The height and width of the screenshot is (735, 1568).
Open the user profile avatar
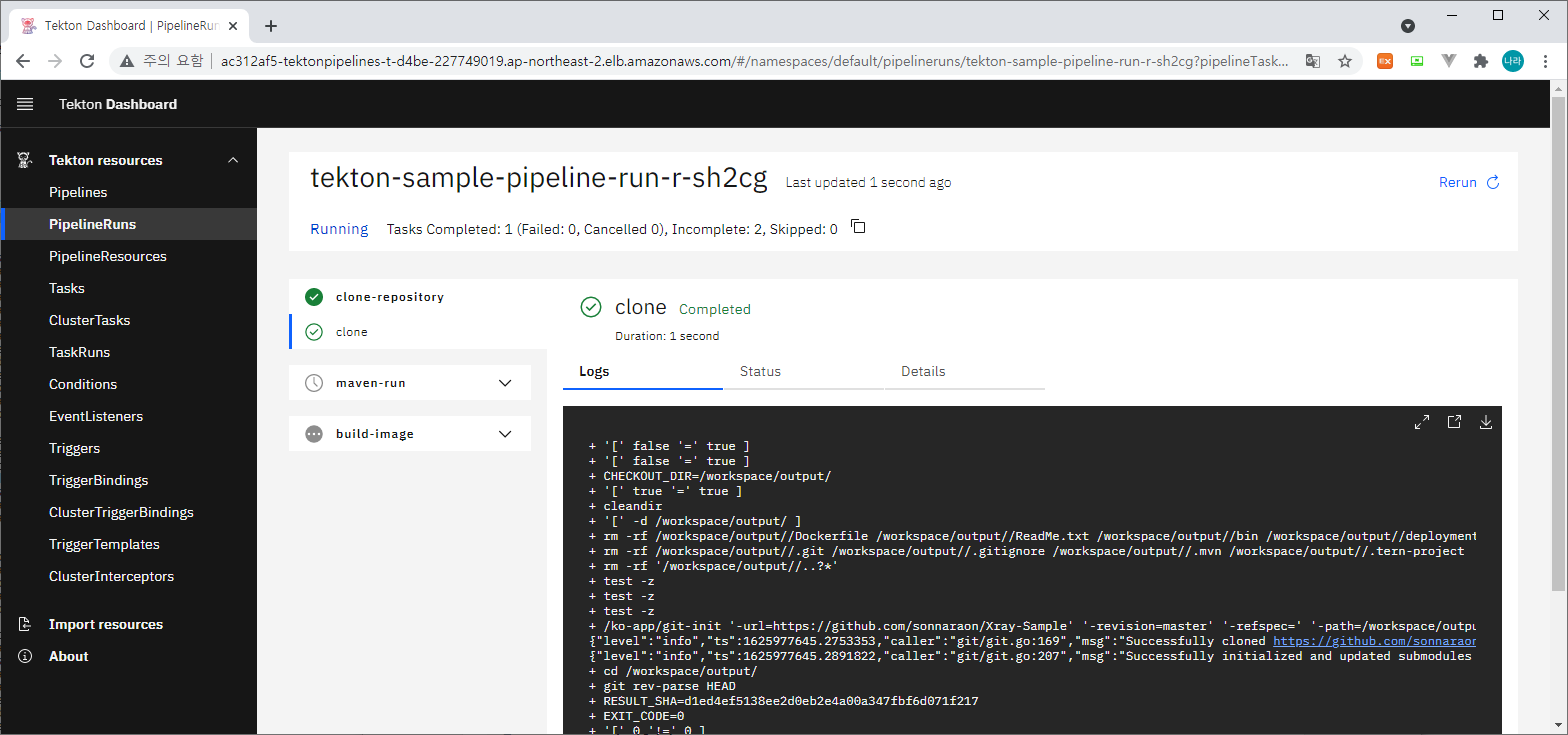tap(1513, 61)
